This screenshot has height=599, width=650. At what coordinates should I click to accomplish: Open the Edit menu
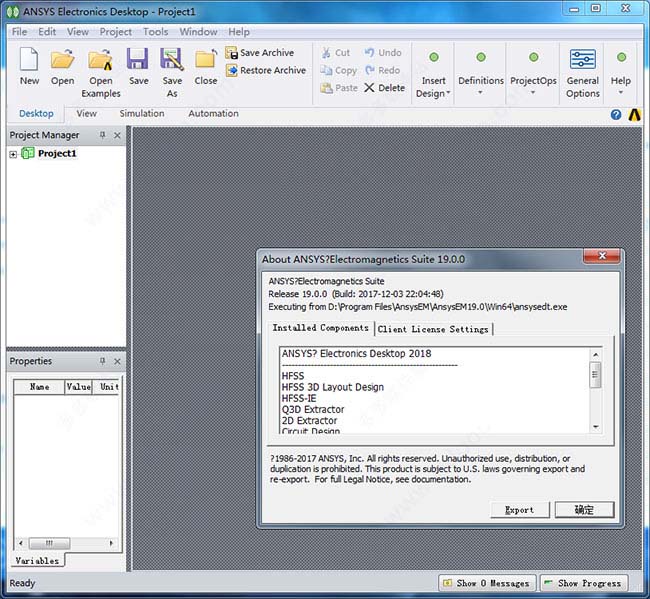pos(47,32)
